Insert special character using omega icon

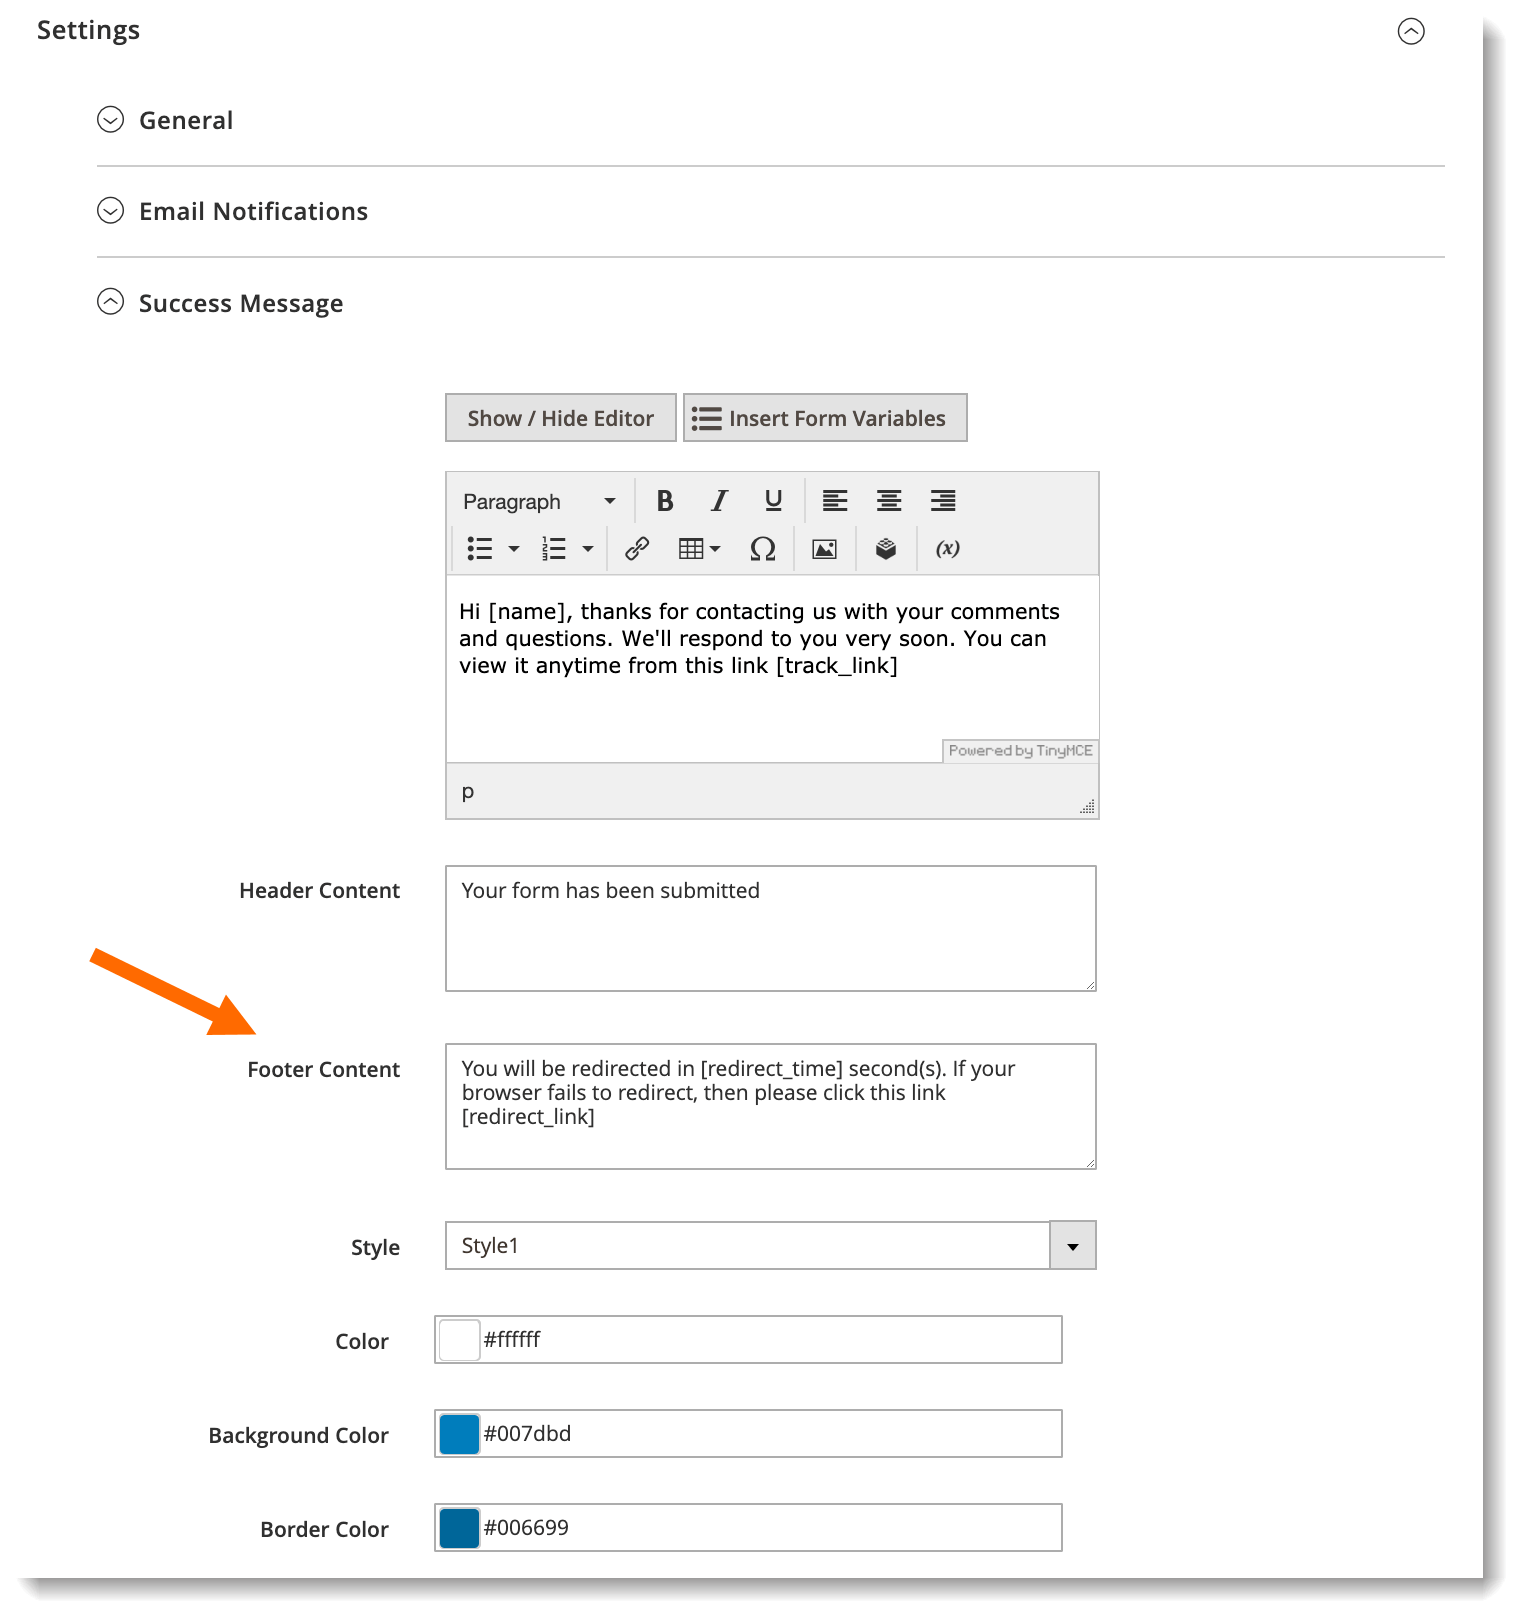(763, 549)
